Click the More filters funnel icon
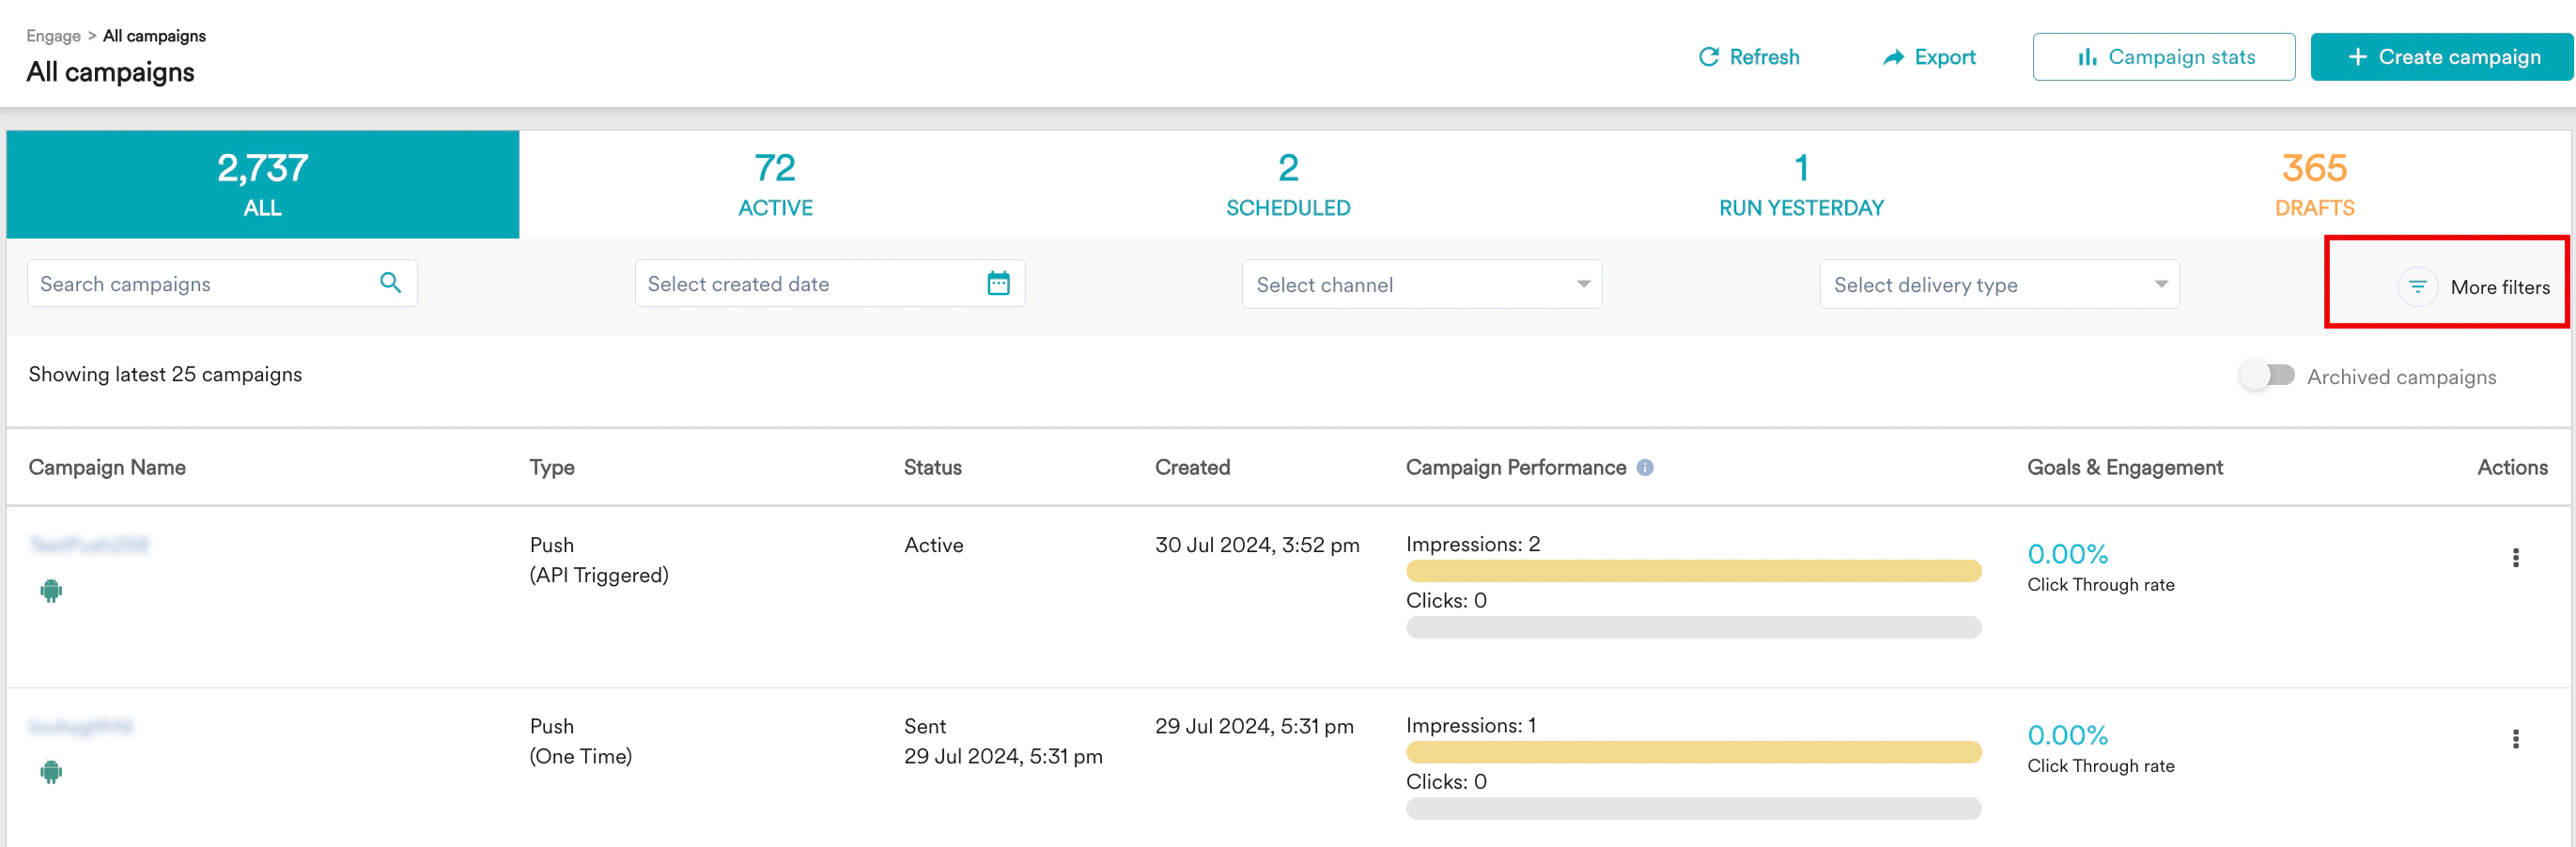The image size is (2576, 847). click(2417, 287)
